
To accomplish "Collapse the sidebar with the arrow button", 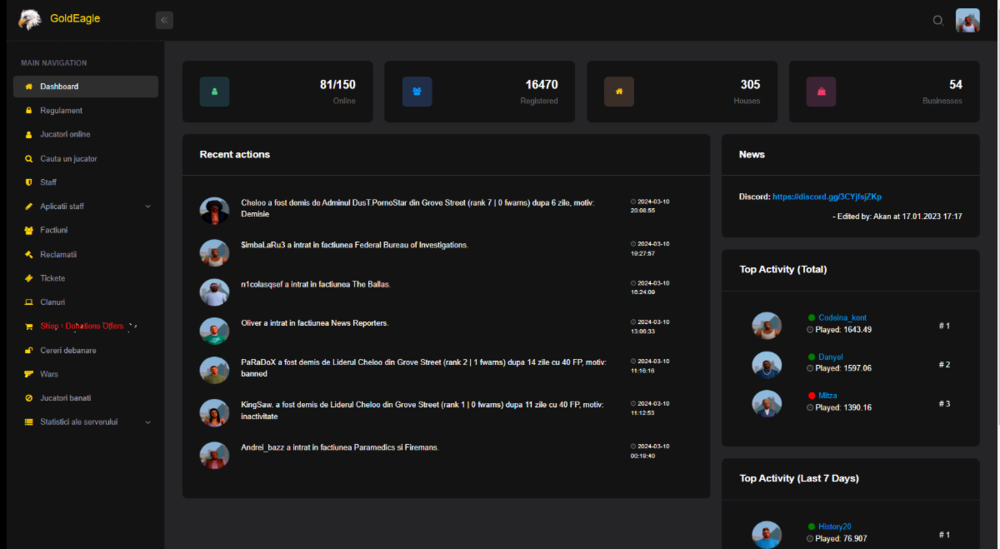I will (164, 20).
